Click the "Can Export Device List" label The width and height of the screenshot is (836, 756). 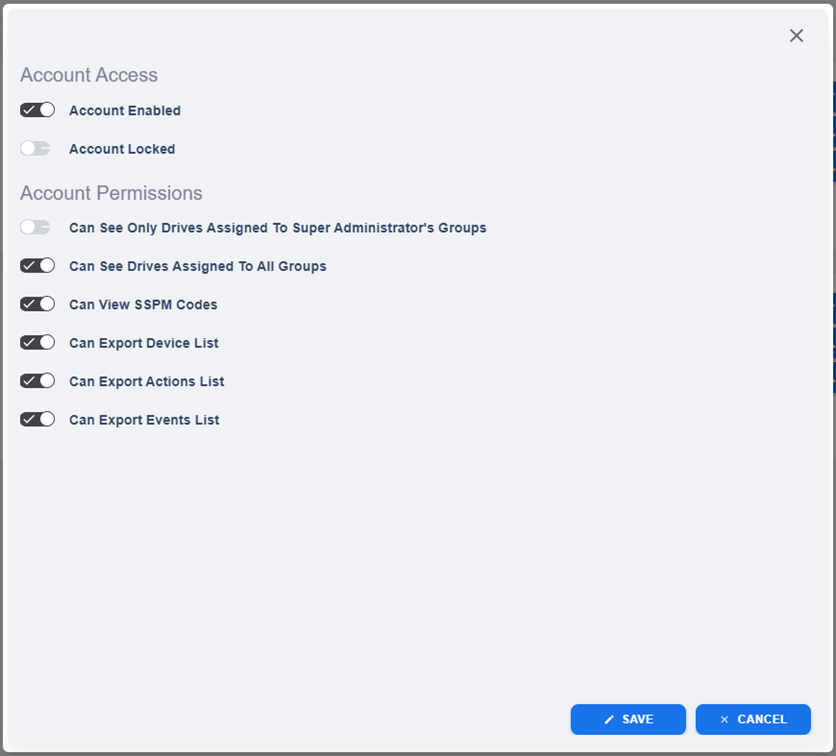[x=144, y=343]
